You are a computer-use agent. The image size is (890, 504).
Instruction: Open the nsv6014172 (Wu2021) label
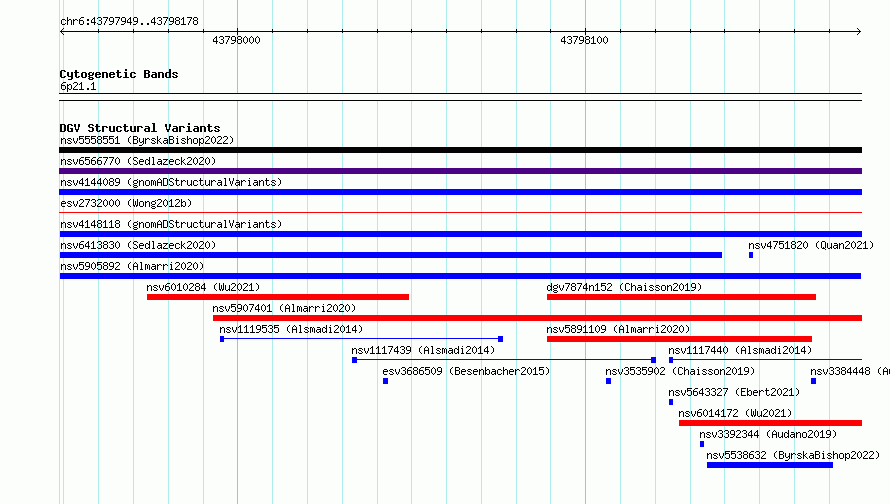tap(735, 413)
